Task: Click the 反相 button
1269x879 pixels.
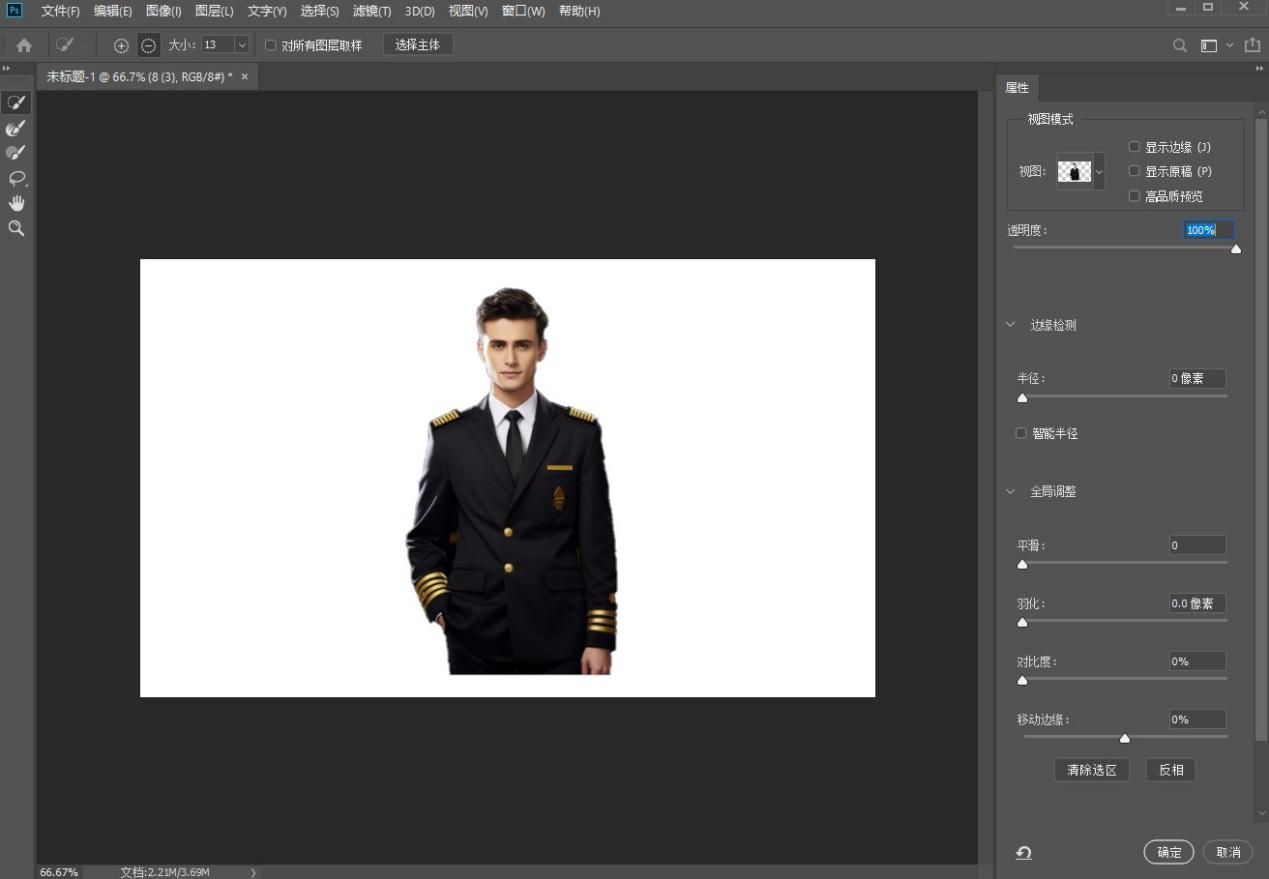Action: click(1171, 770)
